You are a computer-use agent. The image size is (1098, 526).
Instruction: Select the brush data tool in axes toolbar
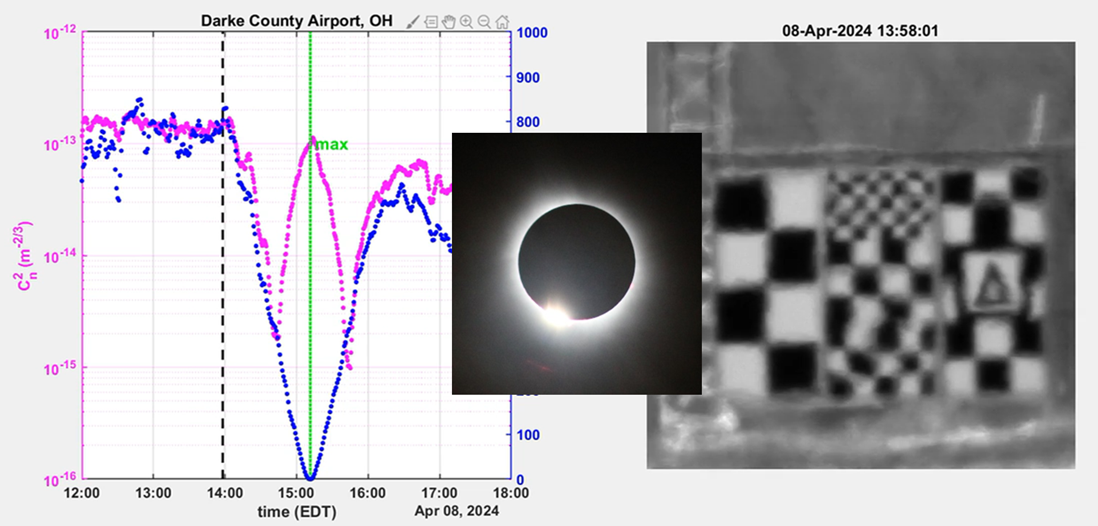(413, 22)
